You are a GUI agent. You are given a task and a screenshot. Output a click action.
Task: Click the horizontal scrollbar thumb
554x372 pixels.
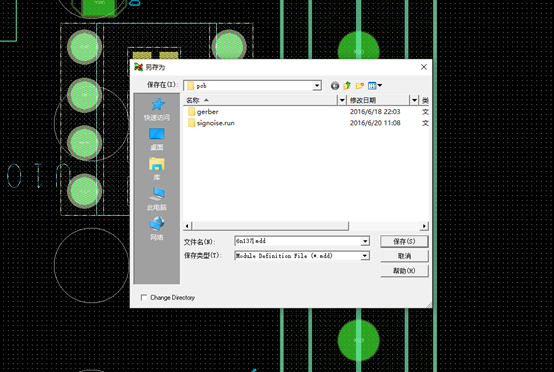coord(270,226)
